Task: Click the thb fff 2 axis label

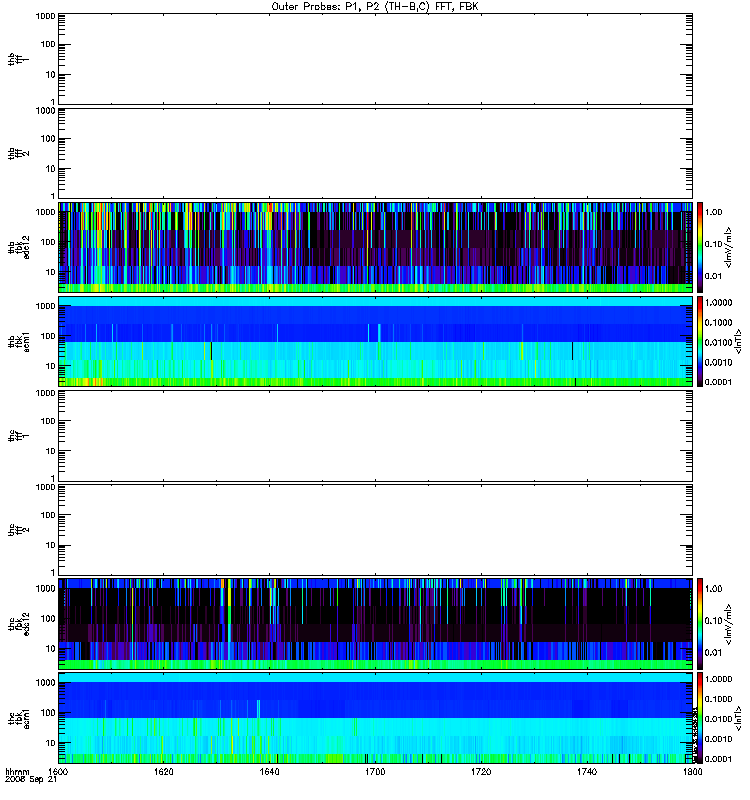Action: (18, 154)
